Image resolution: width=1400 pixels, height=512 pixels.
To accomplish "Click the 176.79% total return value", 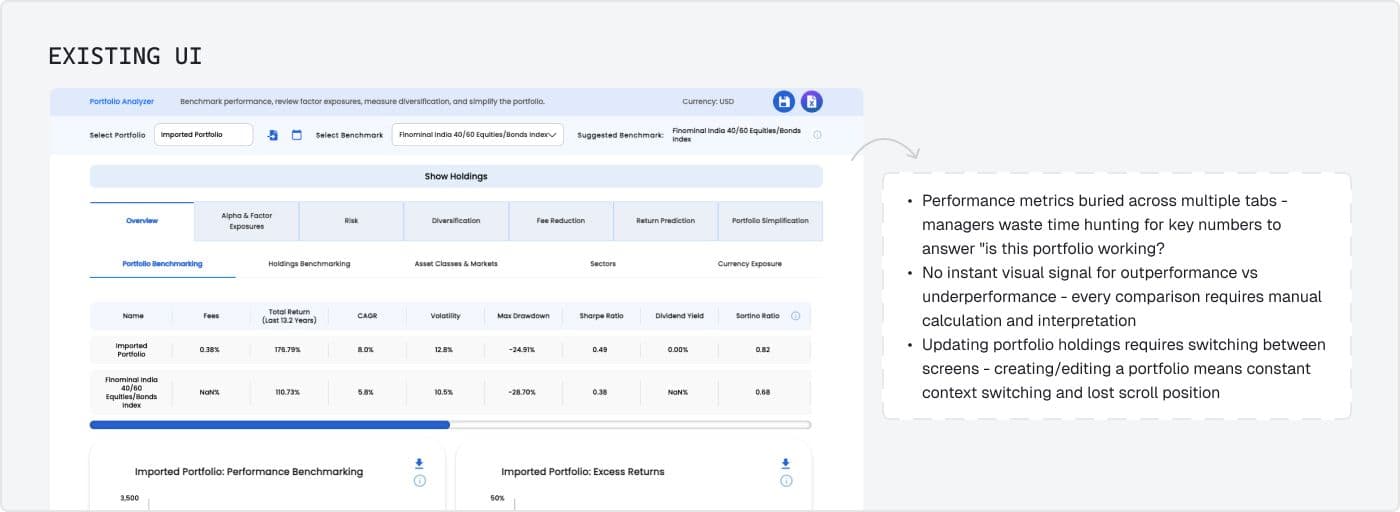I will coord(289,350).
